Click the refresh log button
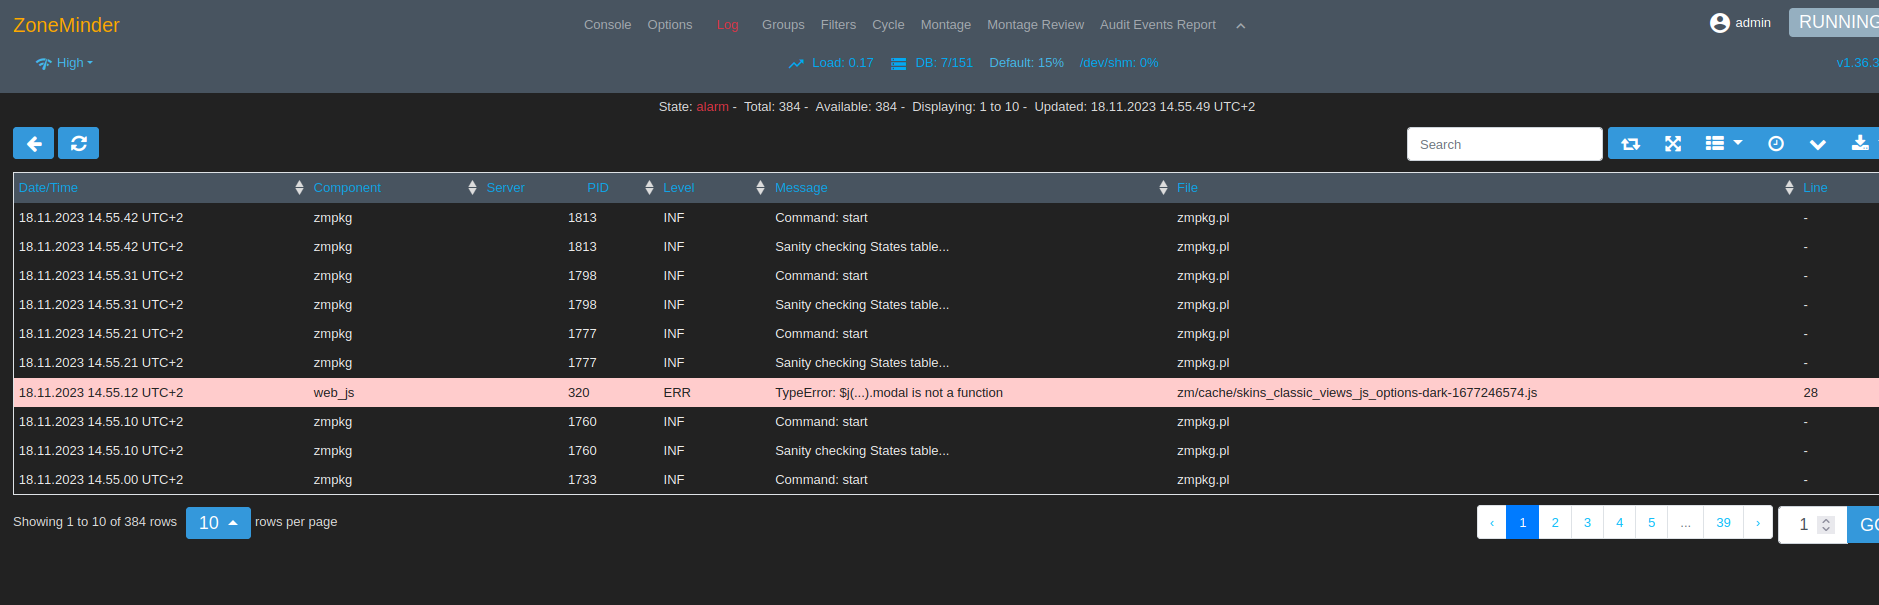 [78, 144]
